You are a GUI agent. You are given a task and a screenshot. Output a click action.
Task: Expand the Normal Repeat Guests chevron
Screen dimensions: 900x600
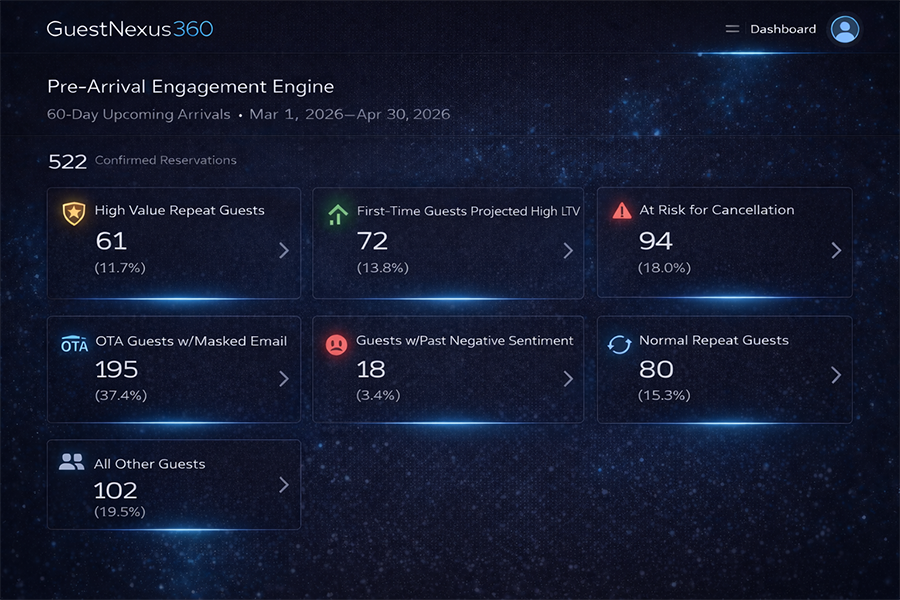coord(837,376)
